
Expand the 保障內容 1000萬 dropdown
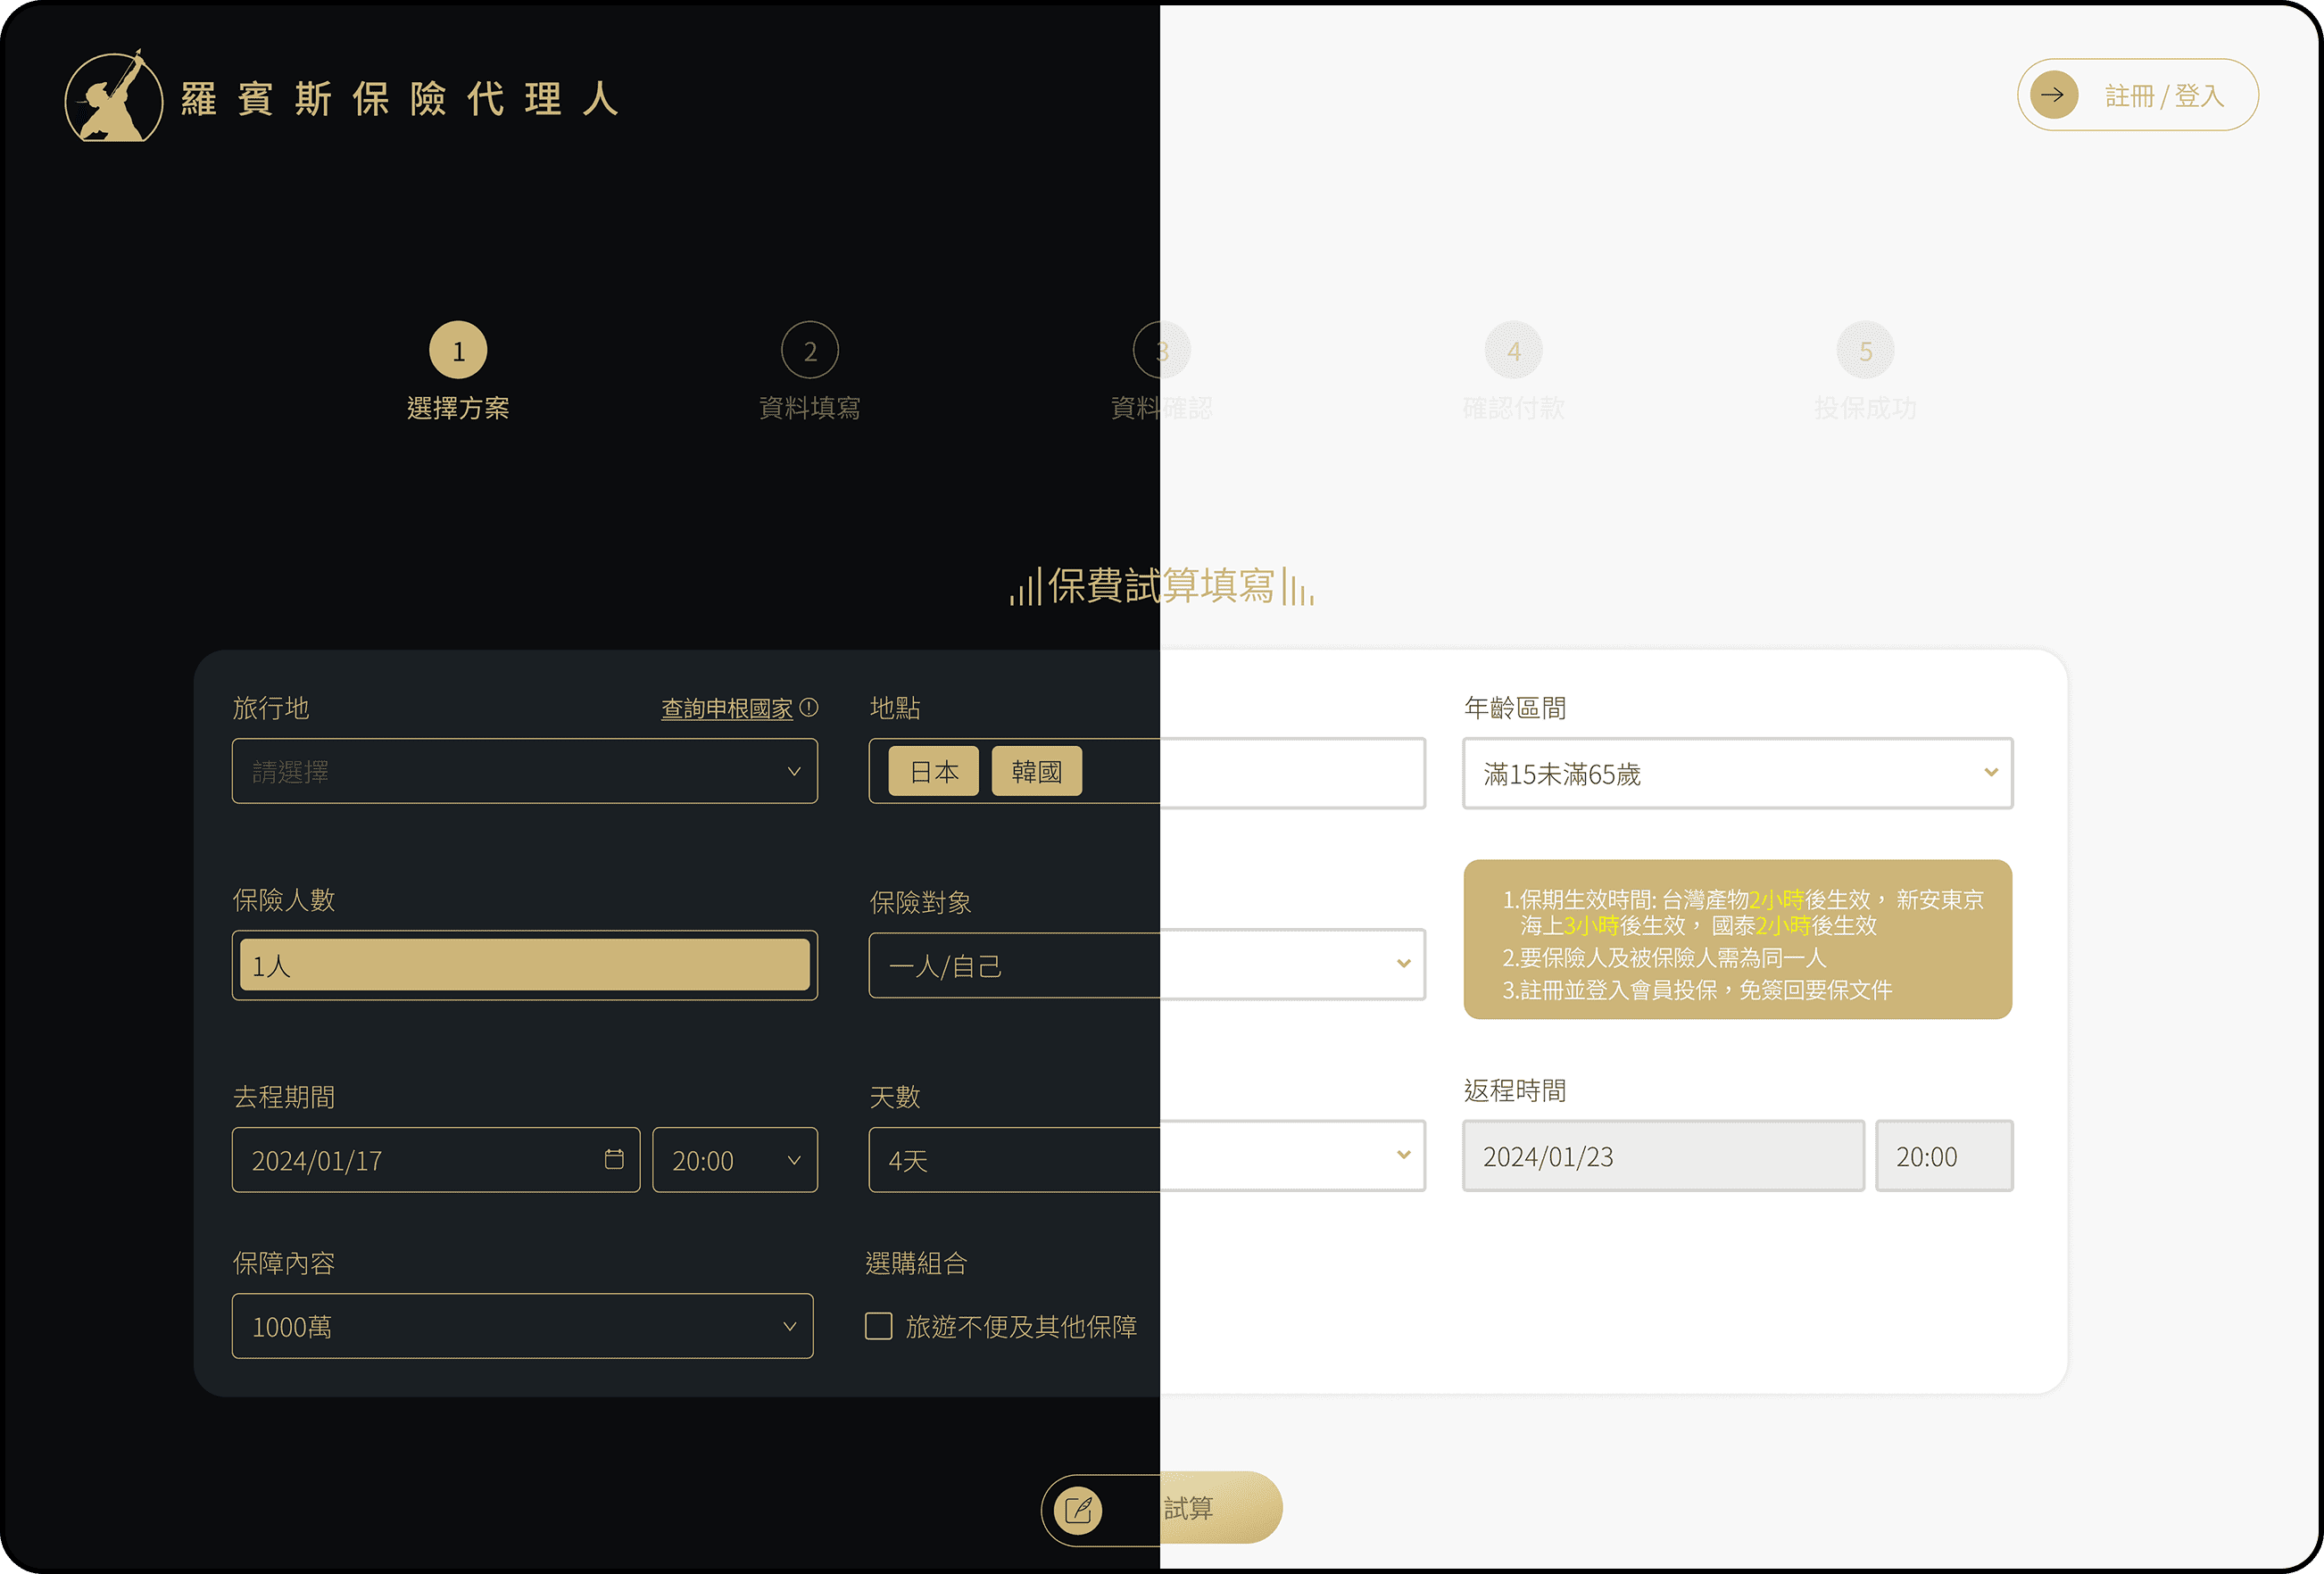[x=521, y=1326]
